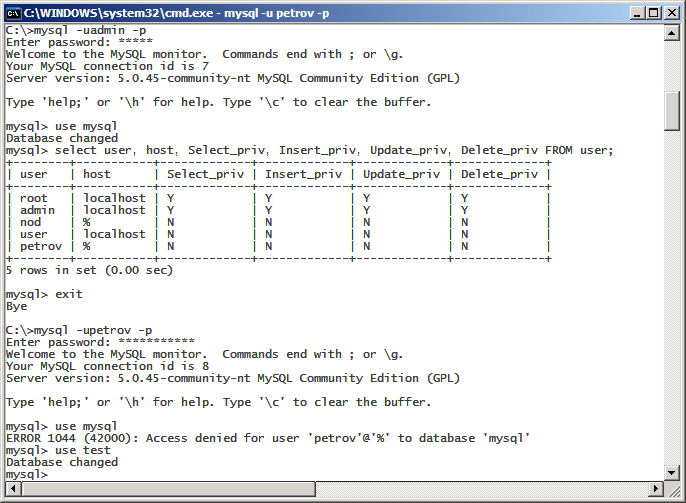Image resolution: width=686 pixels, height=503 pixels.
Task: Click the last 'Database changed' line
Action: click(62, 462)
